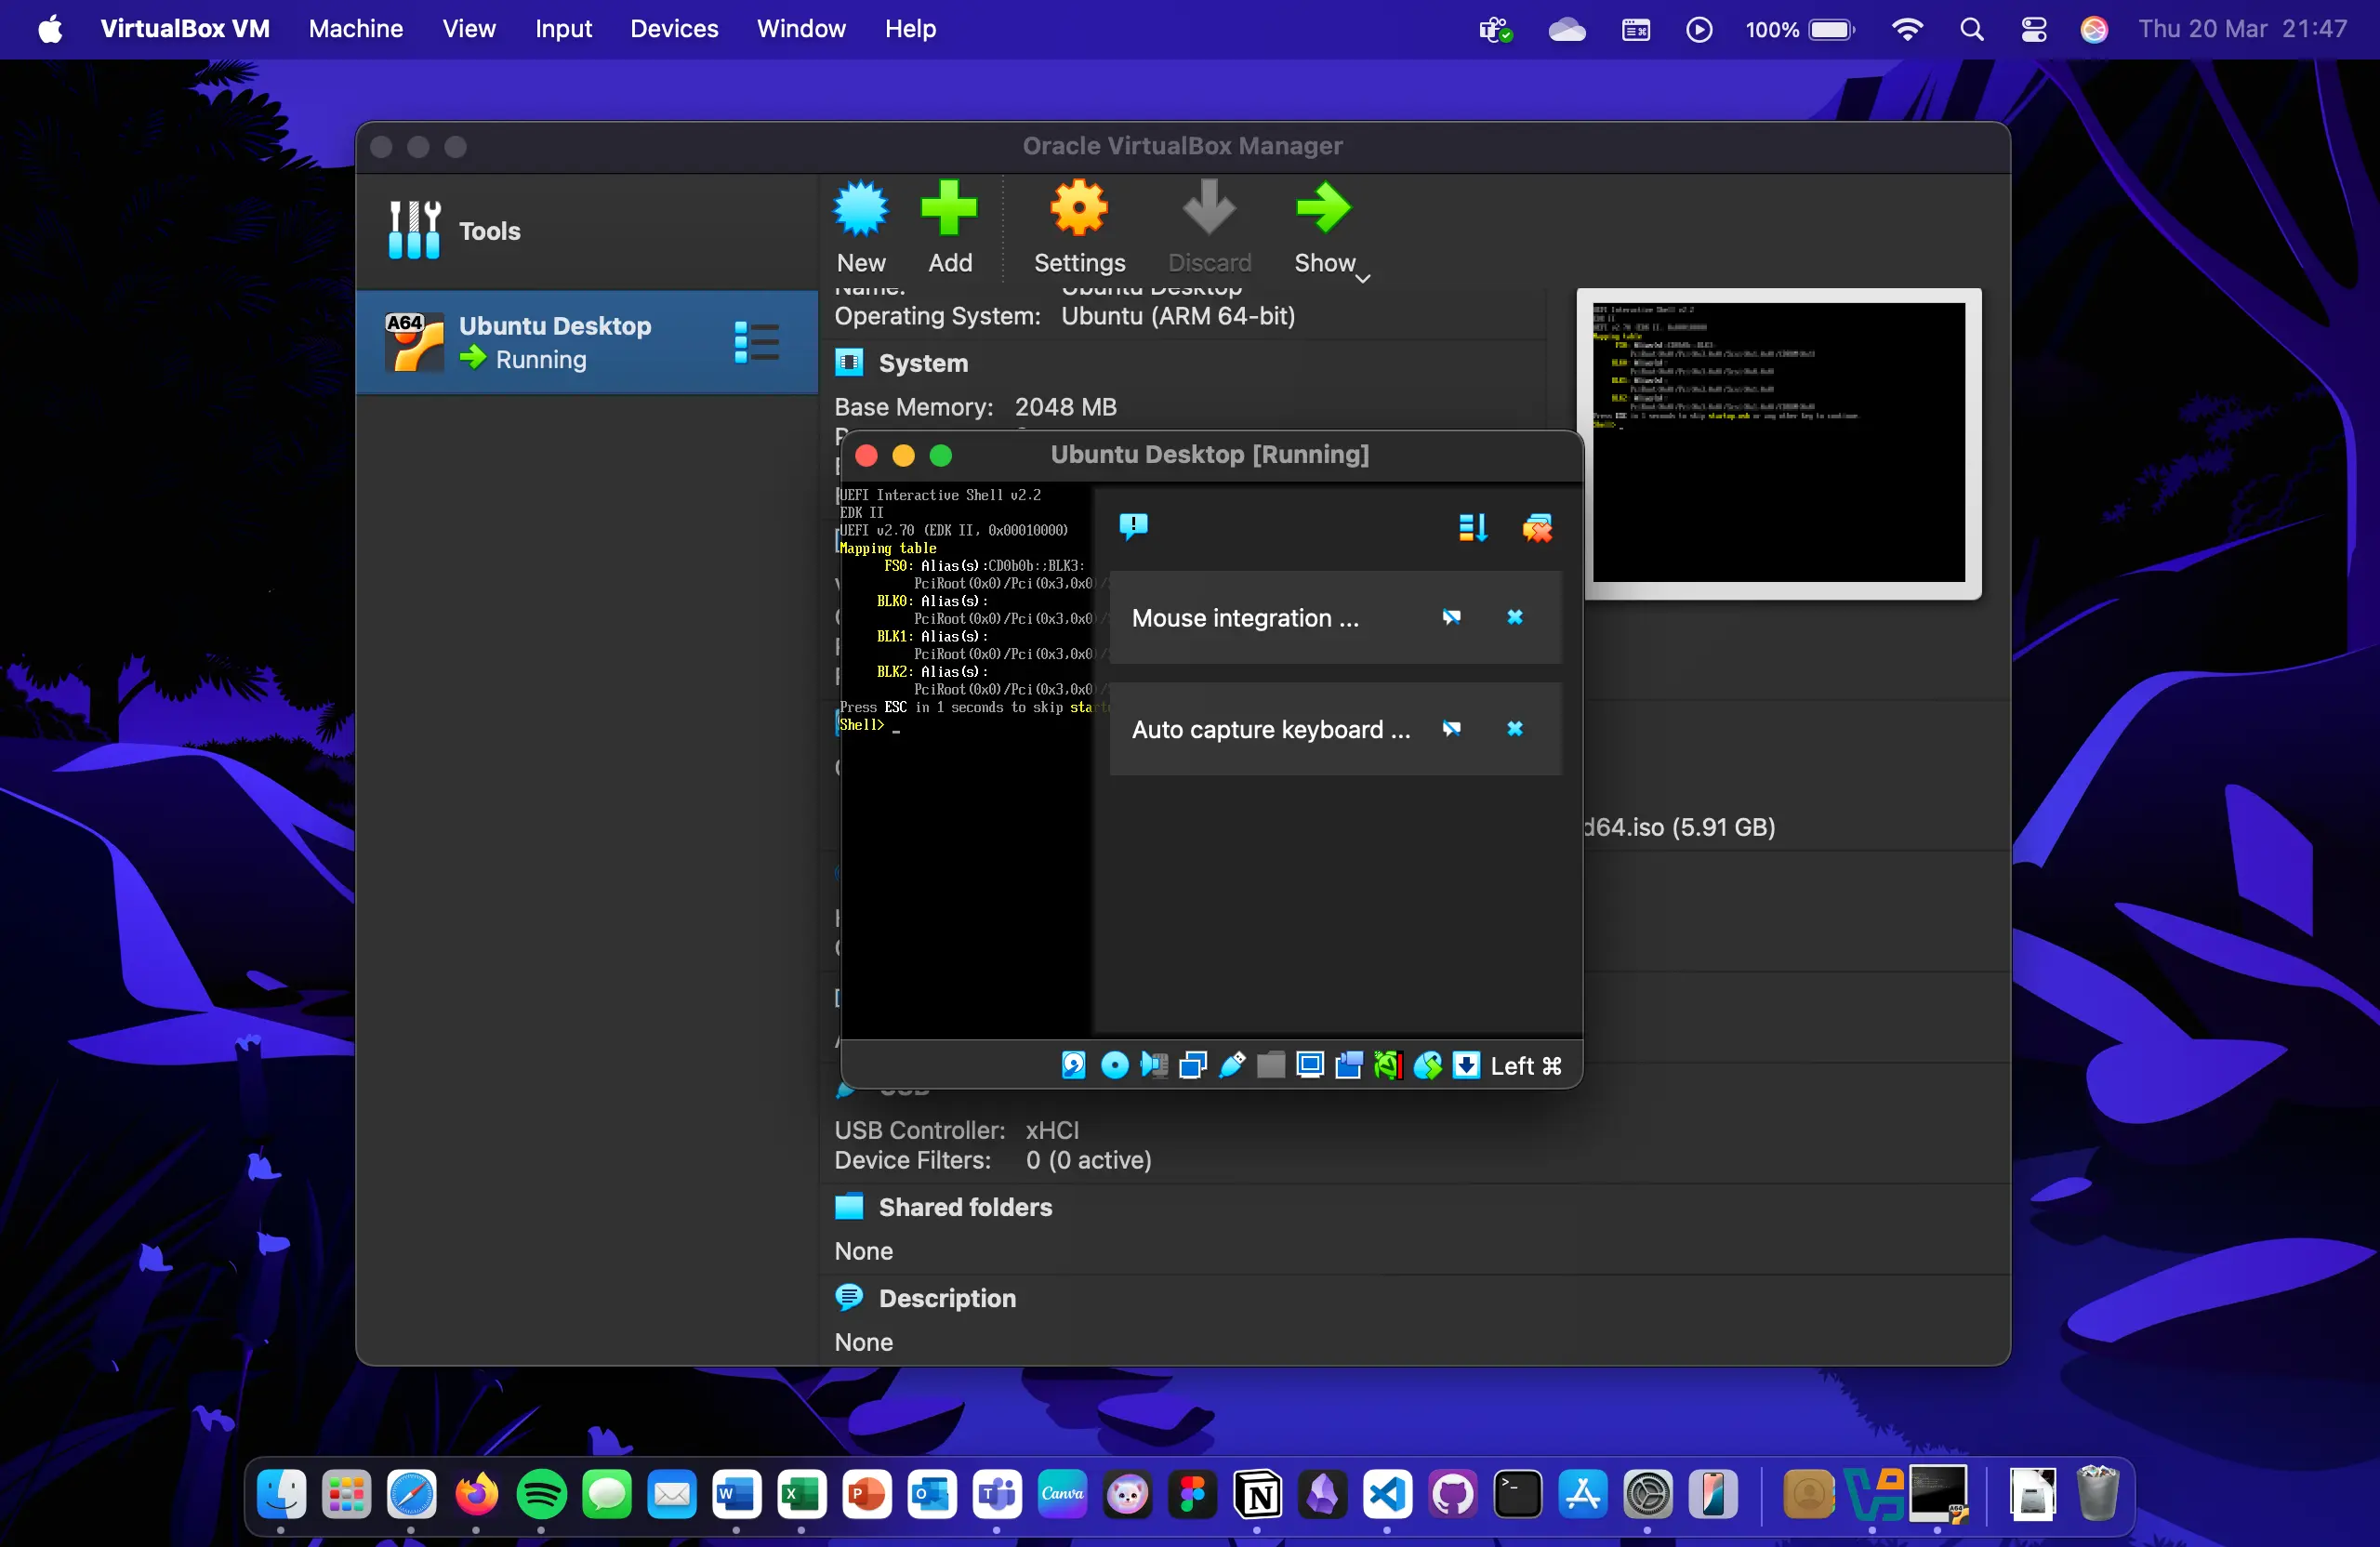Open the Devices menu
Screen dimensions: 2380x1547
672,29
